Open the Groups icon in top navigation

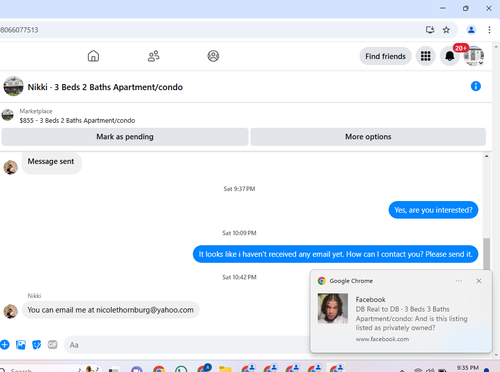213,56
